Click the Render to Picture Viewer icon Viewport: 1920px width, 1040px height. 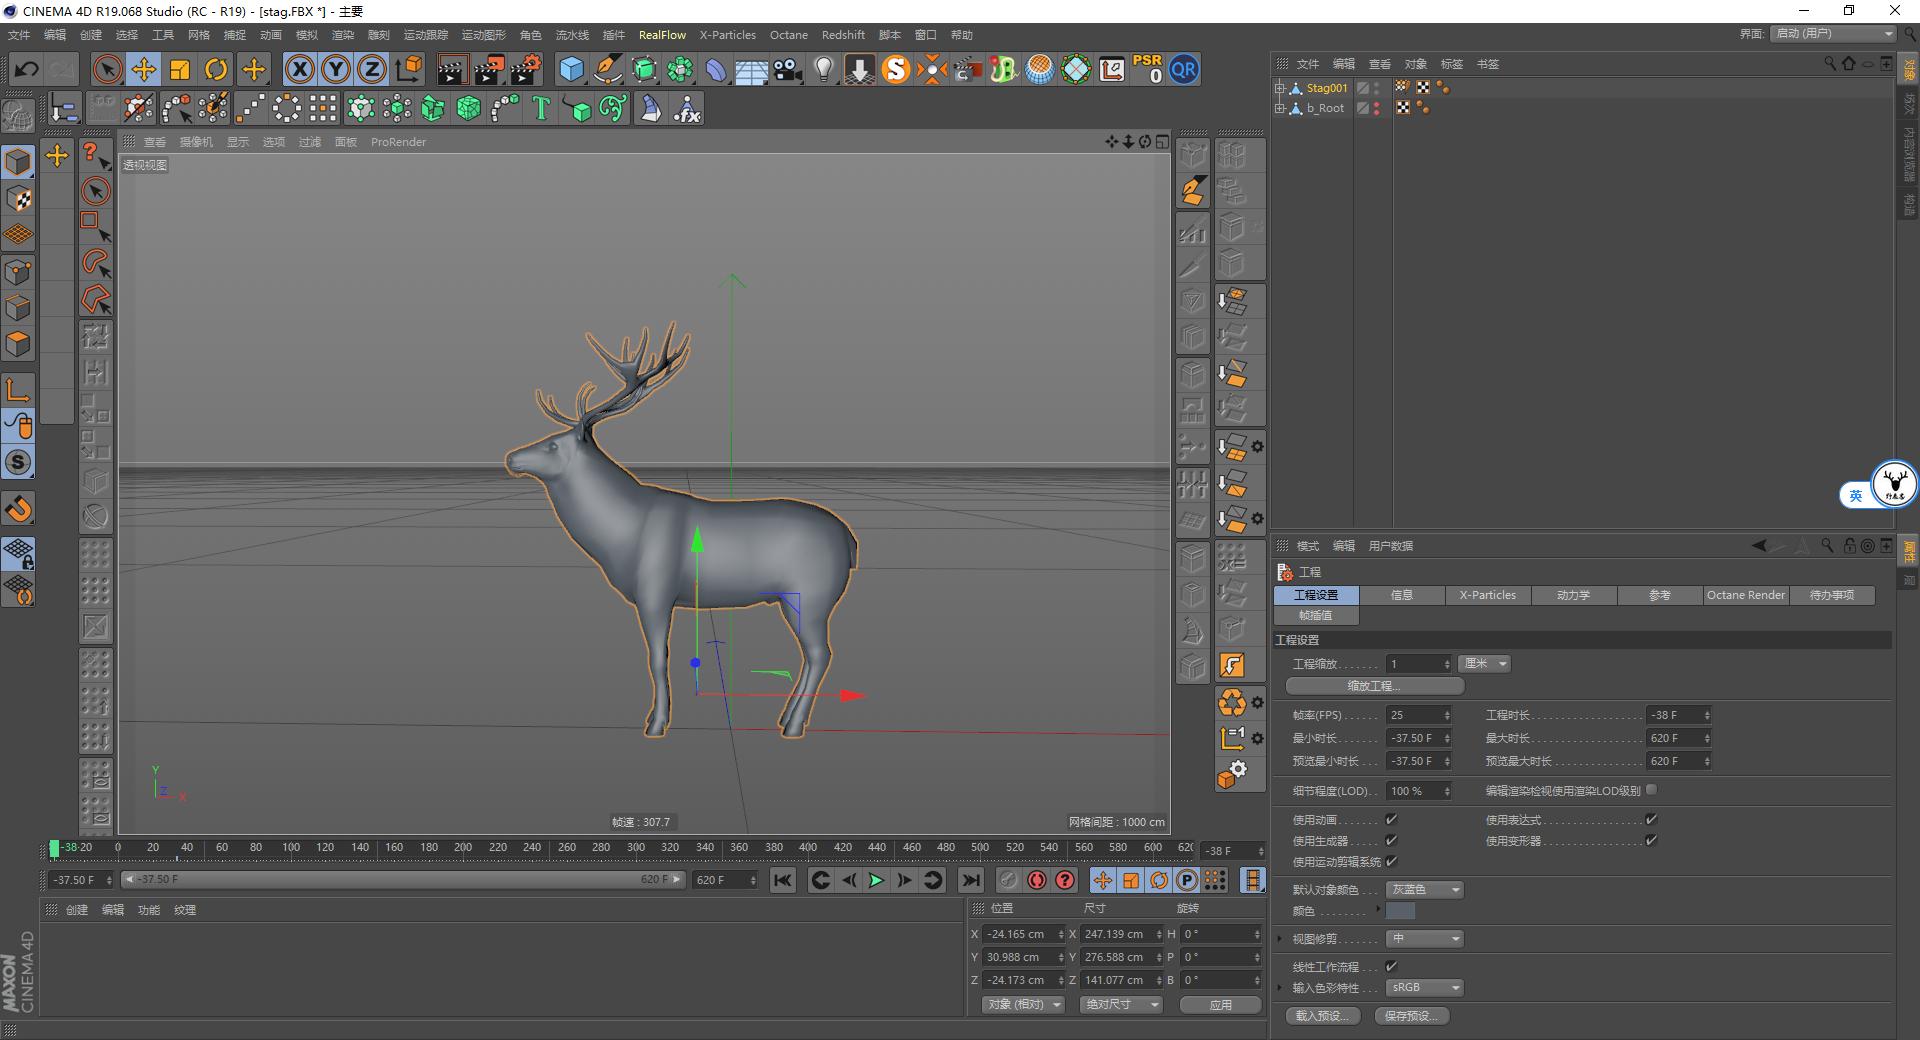488,69
